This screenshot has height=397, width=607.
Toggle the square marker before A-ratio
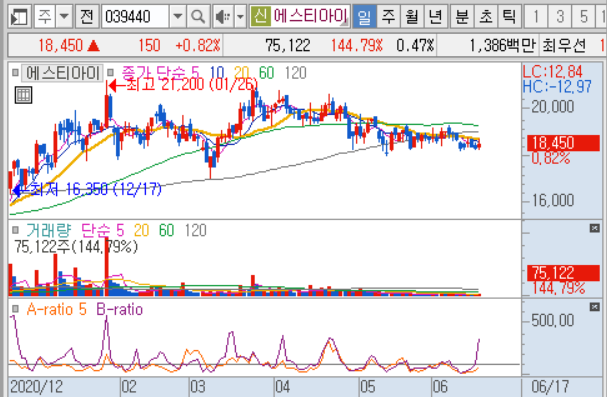coord(15,309)
